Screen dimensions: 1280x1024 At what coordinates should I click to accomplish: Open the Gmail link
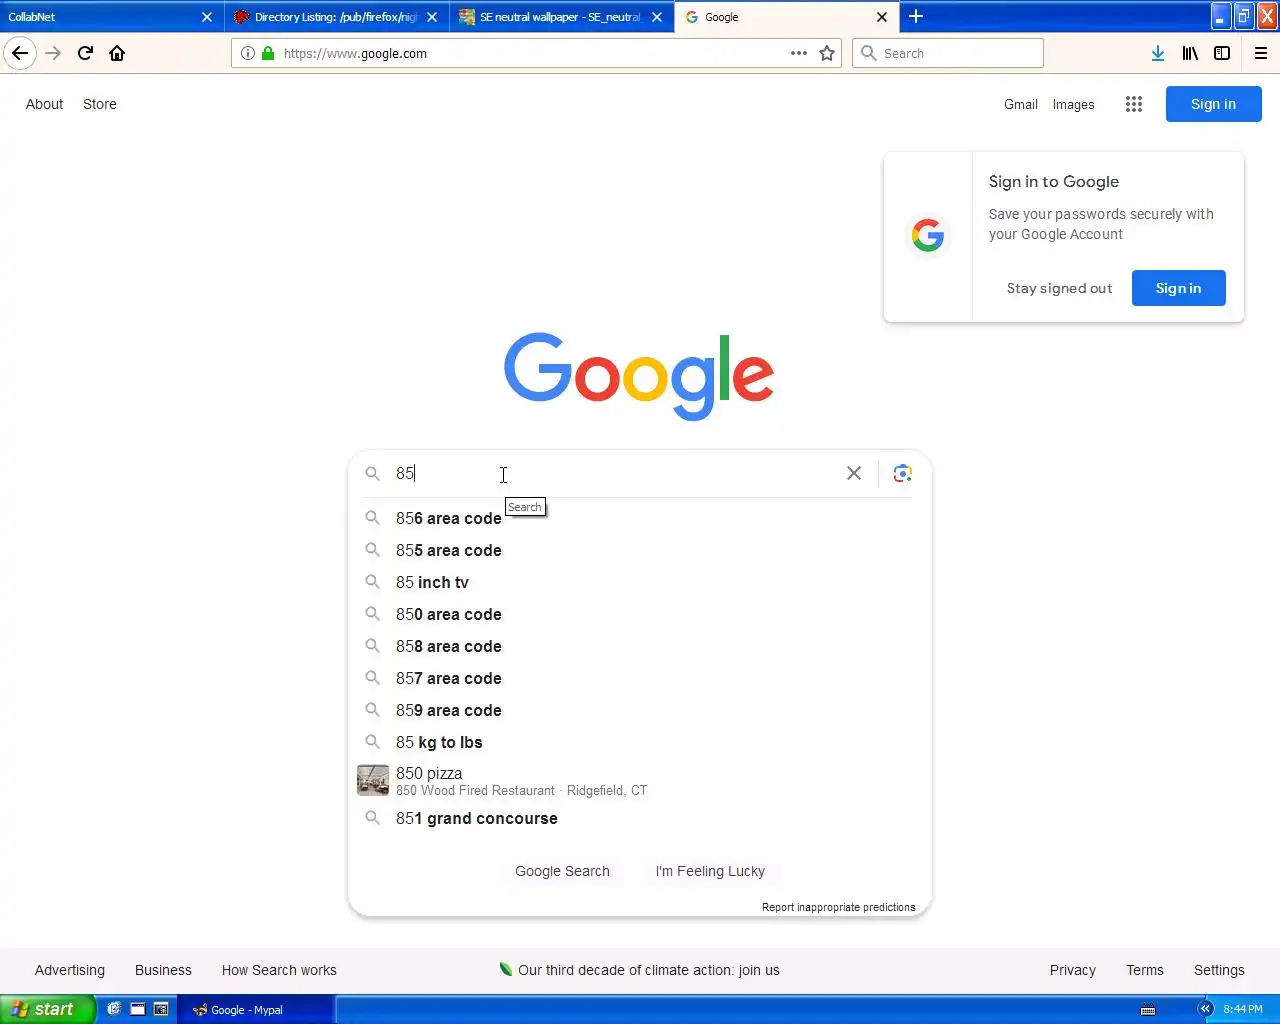[x=1021, y=104]
